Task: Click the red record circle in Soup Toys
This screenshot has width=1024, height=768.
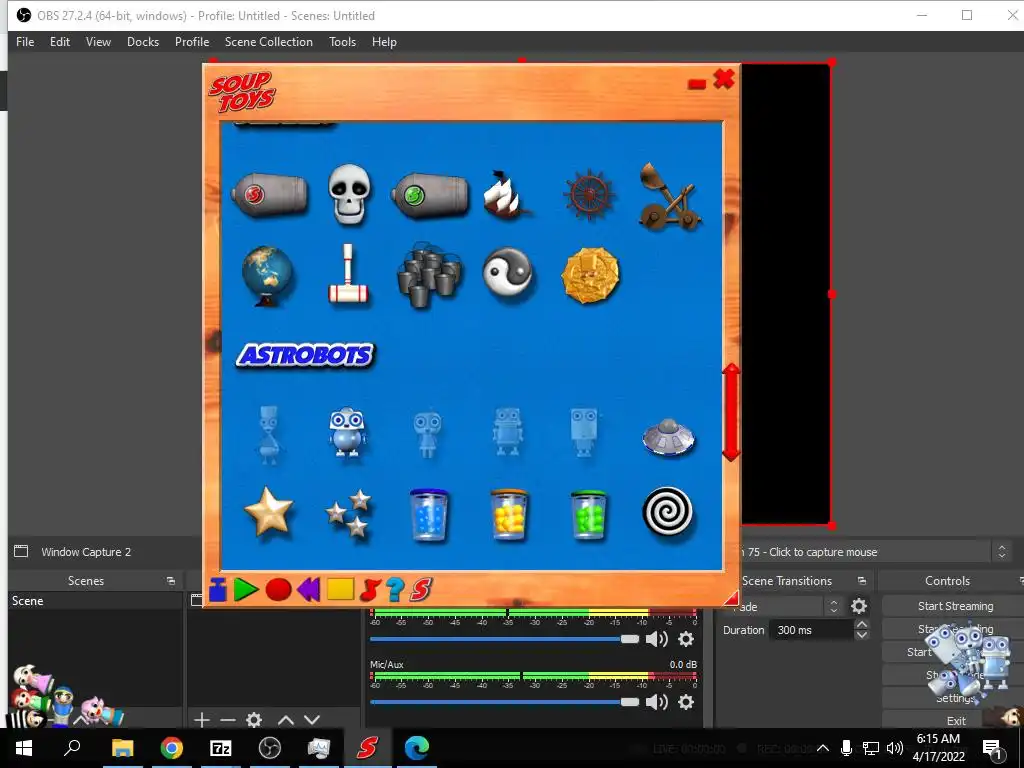Action: pyautogui.click(x=278, y=589)
